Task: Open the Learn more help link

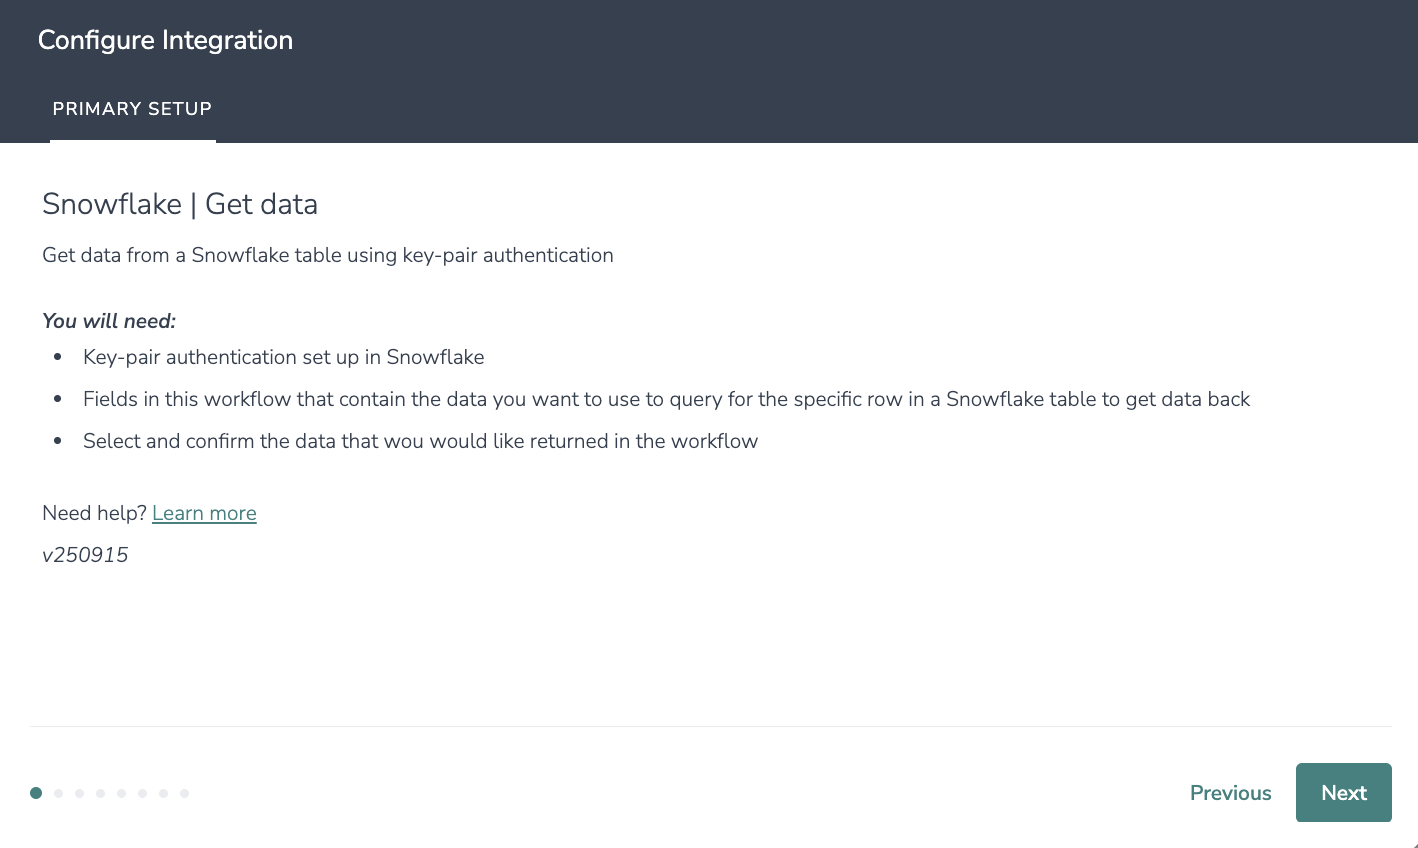Action: 204,513
